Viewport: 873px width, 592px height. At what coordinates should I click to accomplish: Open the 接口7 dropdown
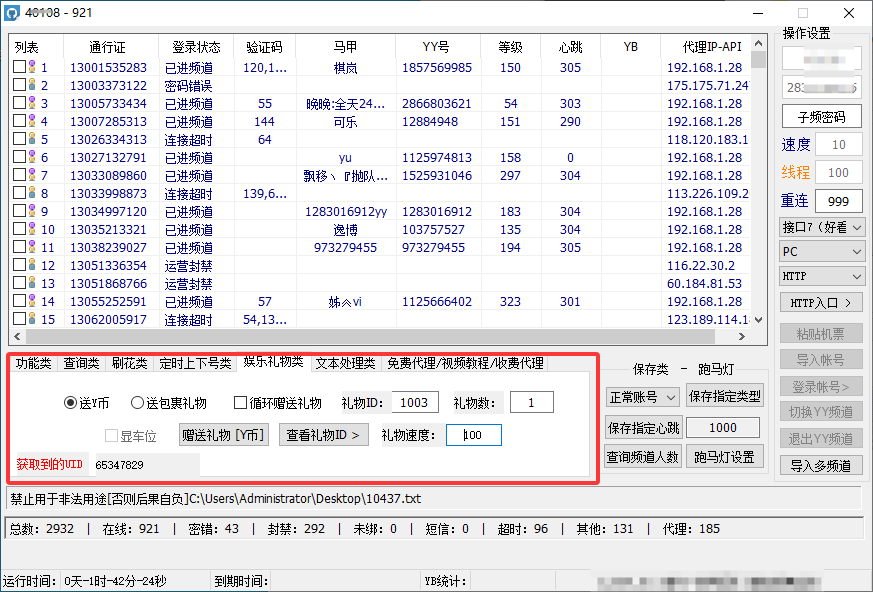(822, 227)
